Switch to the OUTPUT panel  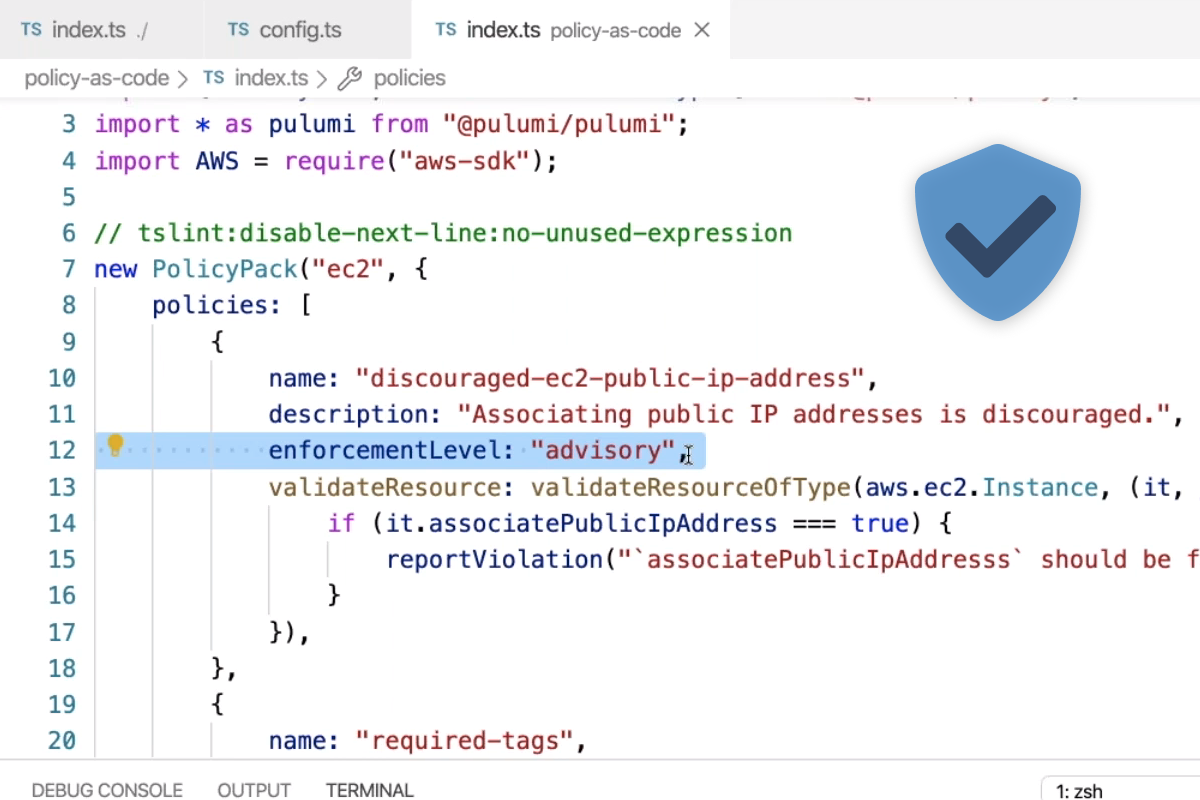(253, 790)
